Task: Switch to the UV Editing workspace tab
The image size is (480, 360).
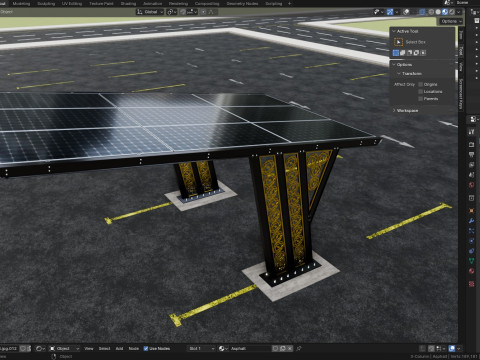Action: 72,4
